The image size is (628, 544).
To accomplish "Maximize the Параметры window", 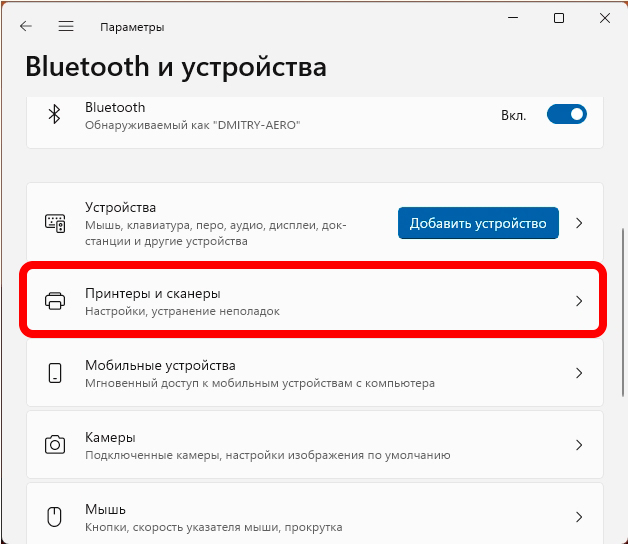I will [x=559, y=18].
